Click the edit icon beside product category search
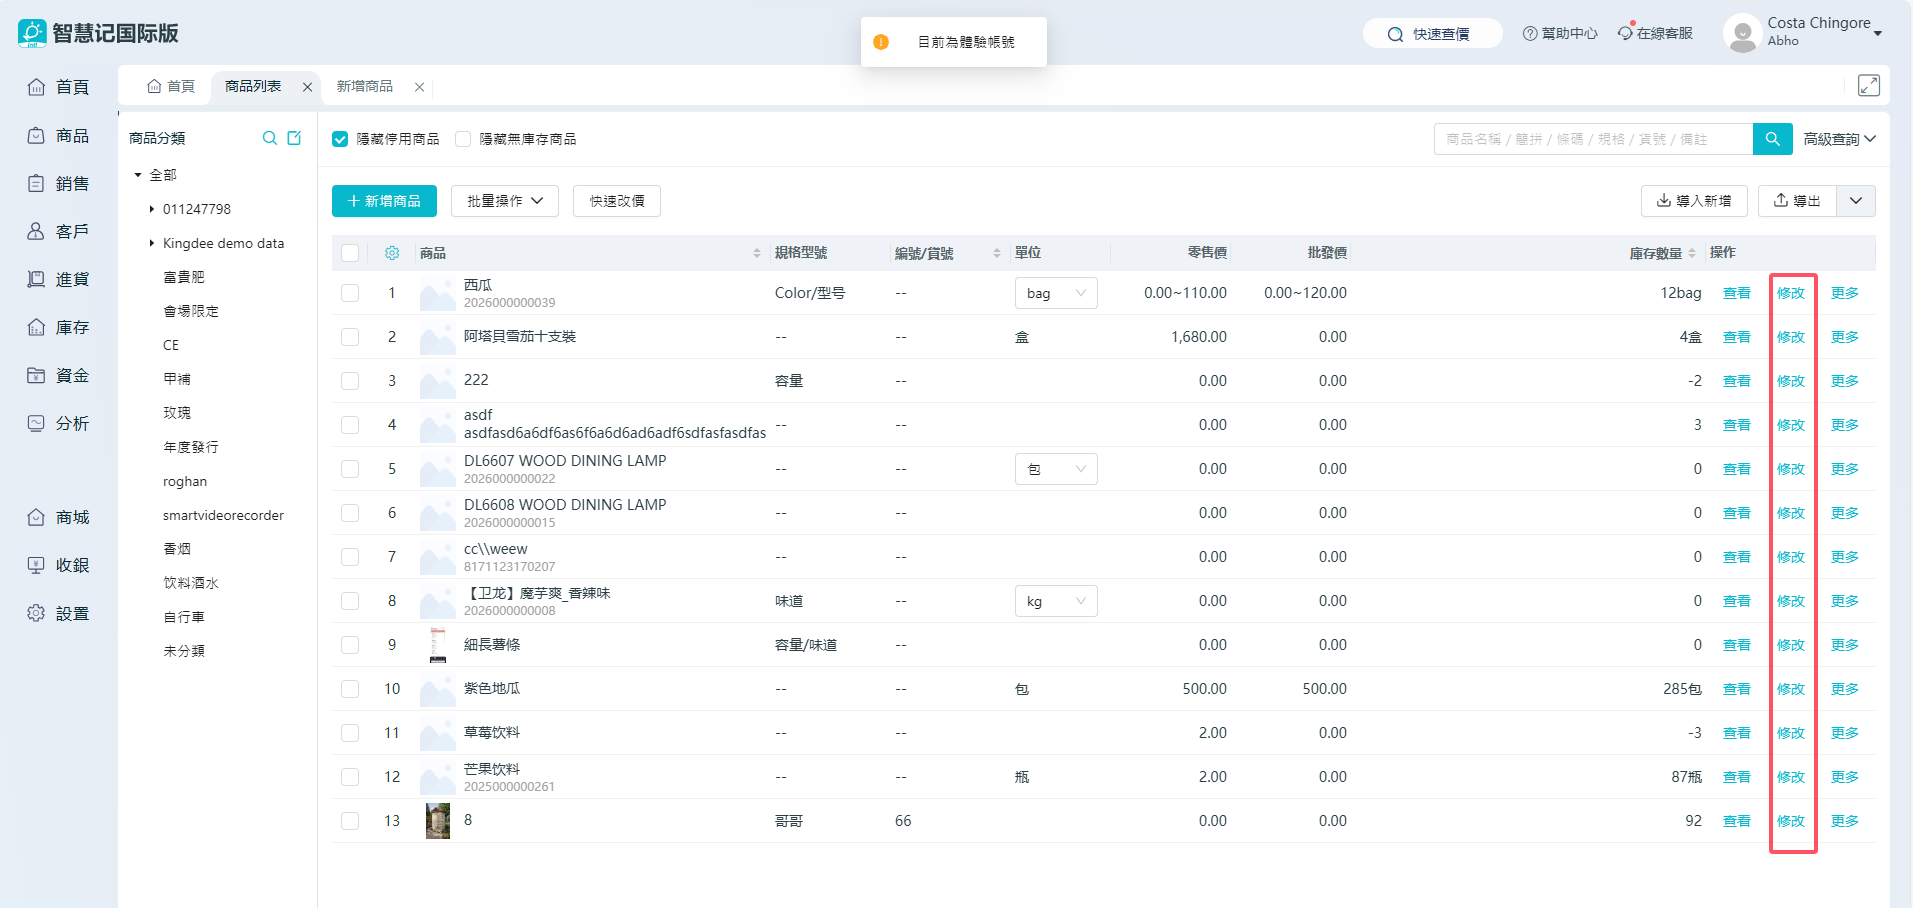The height and width of the screenshot is (908, 1913). (x=294, y=138)
